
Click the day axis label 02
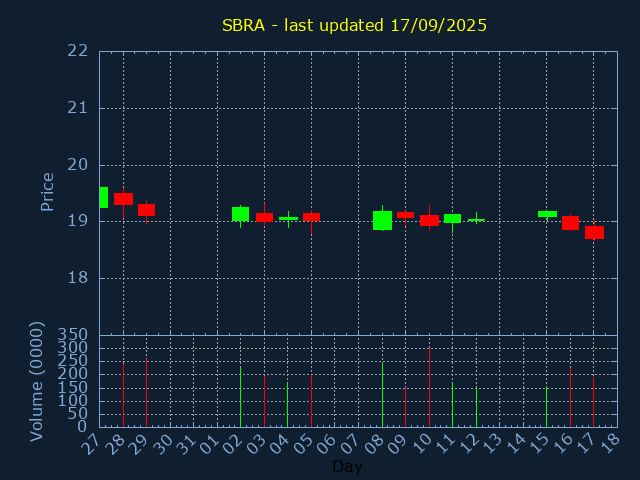coord(232,444)
